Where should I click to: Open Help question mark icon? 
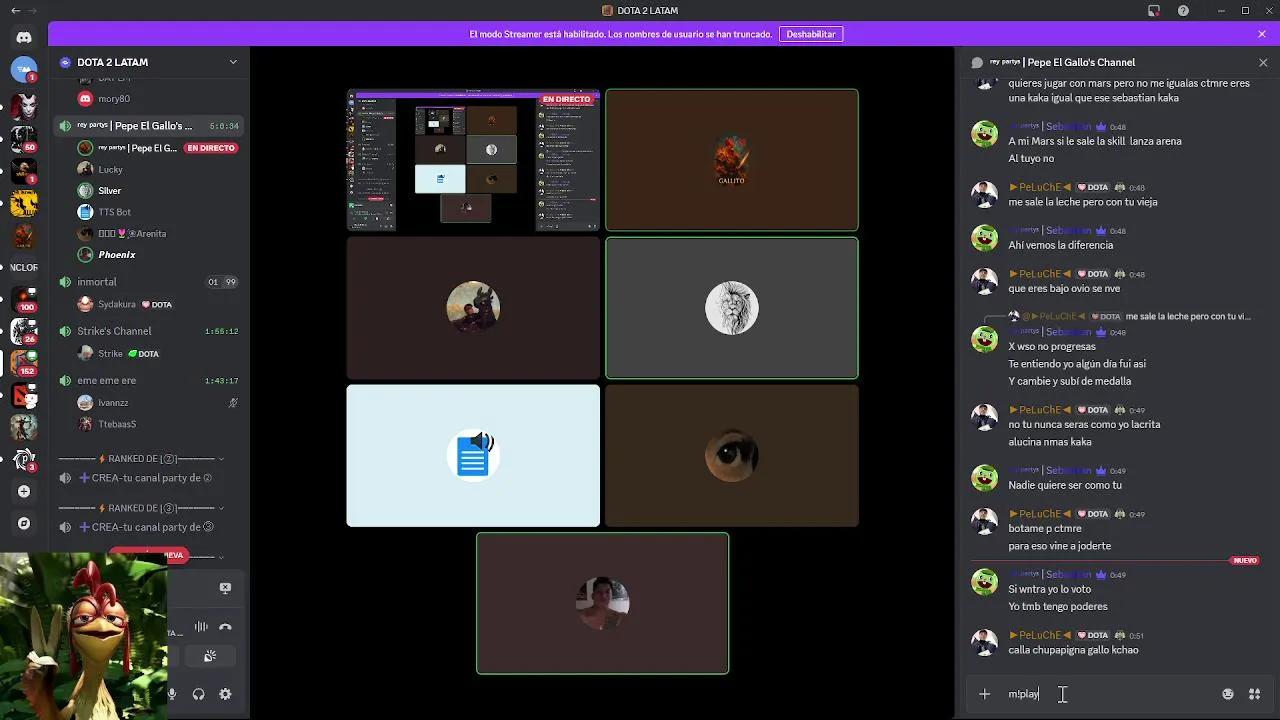click(x=1184, y=11)
